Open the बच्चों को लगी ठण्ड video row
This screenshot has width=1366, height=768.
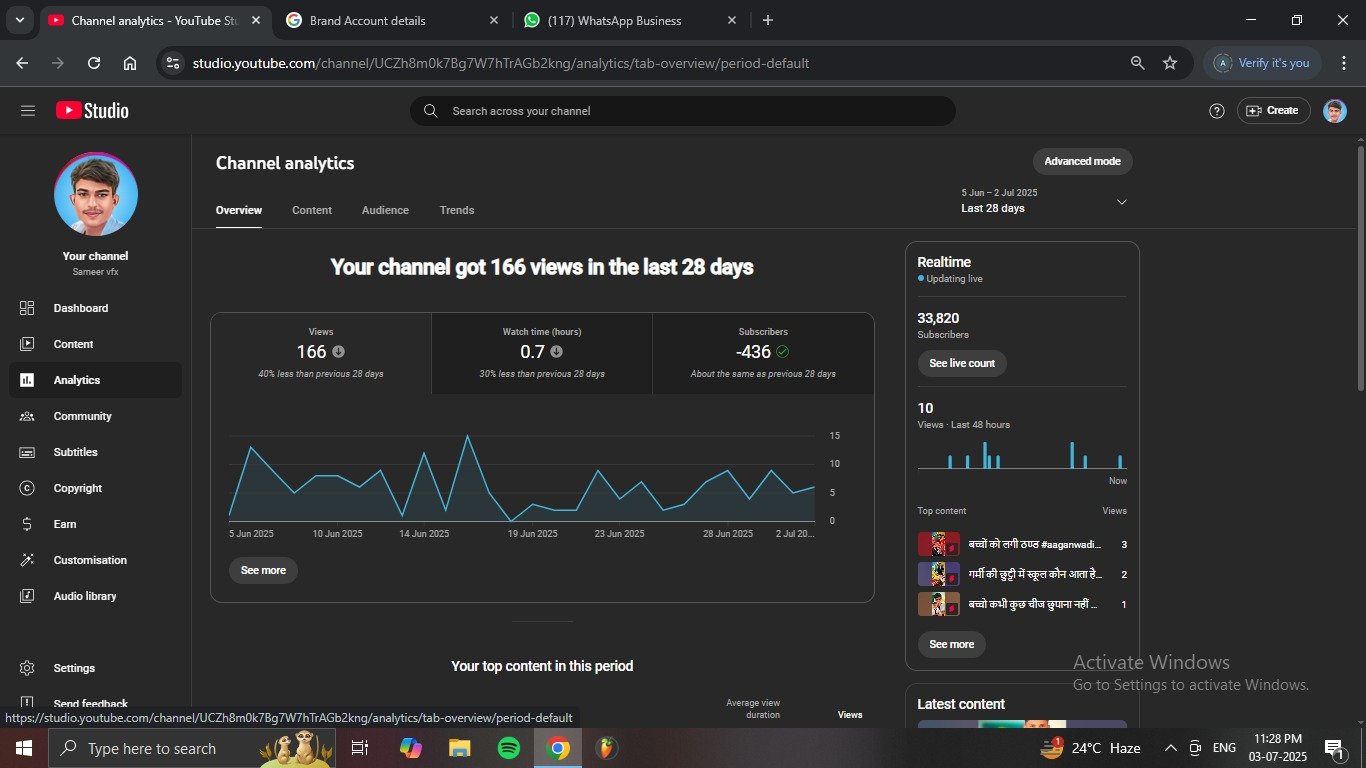pos(1022,544)
